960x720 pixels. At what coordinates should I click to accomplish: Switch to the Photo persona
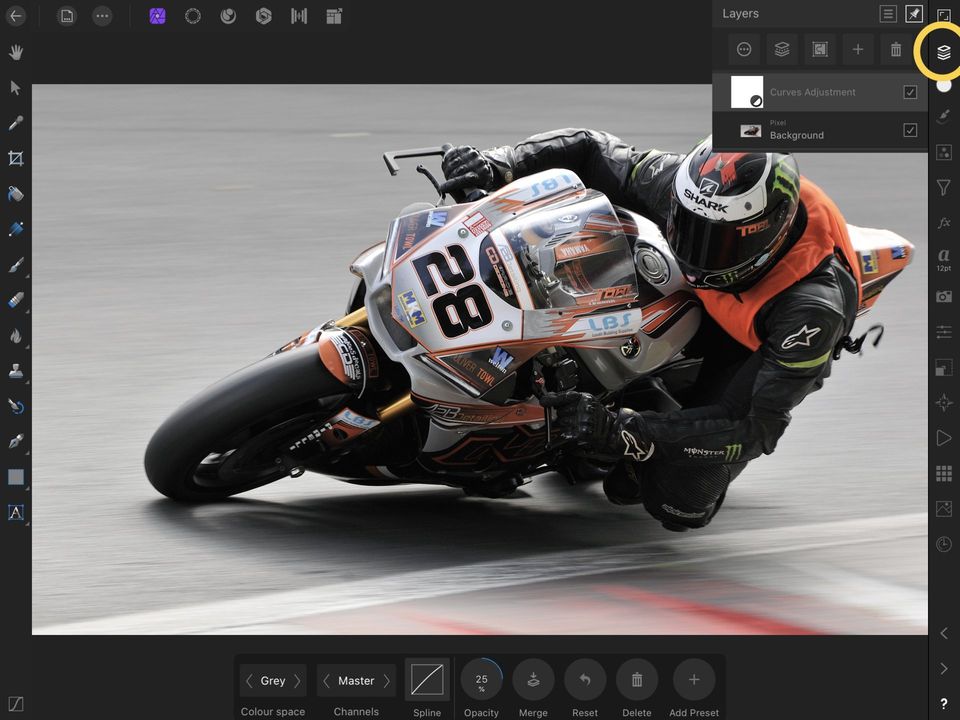point(157,16)
